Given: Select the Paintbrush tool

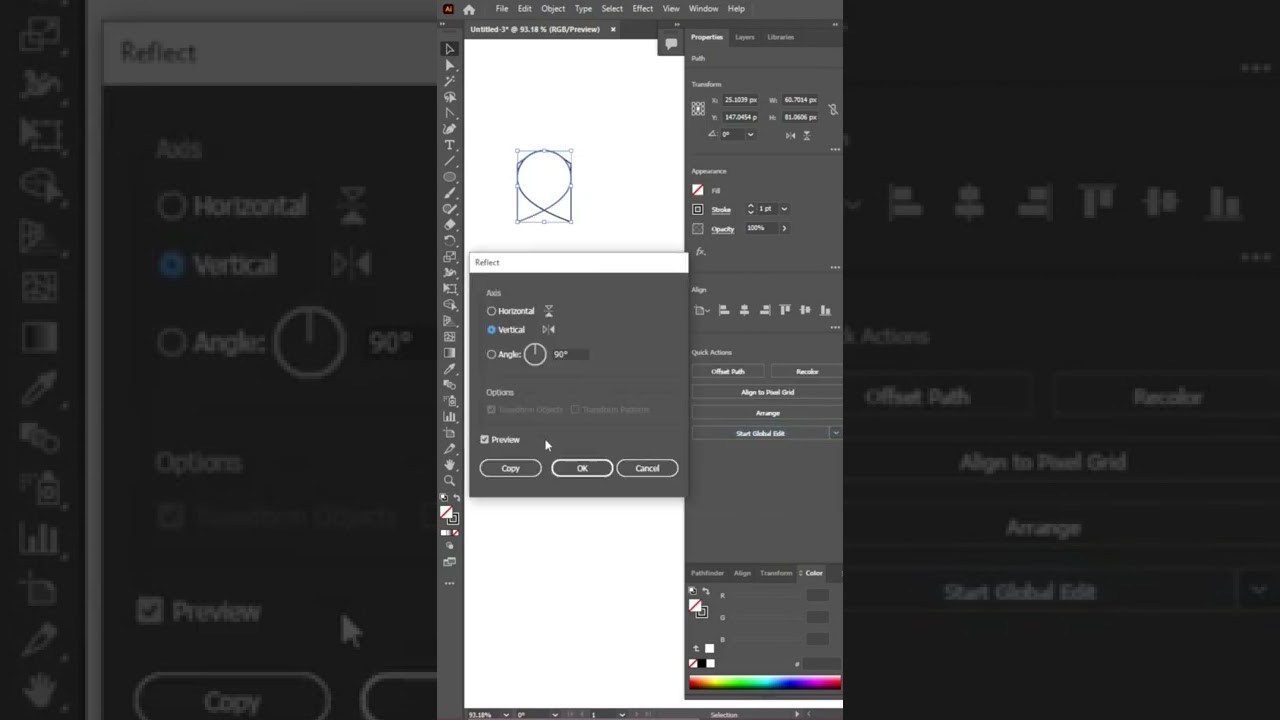Looking at the screenshot, I should 450,193.
